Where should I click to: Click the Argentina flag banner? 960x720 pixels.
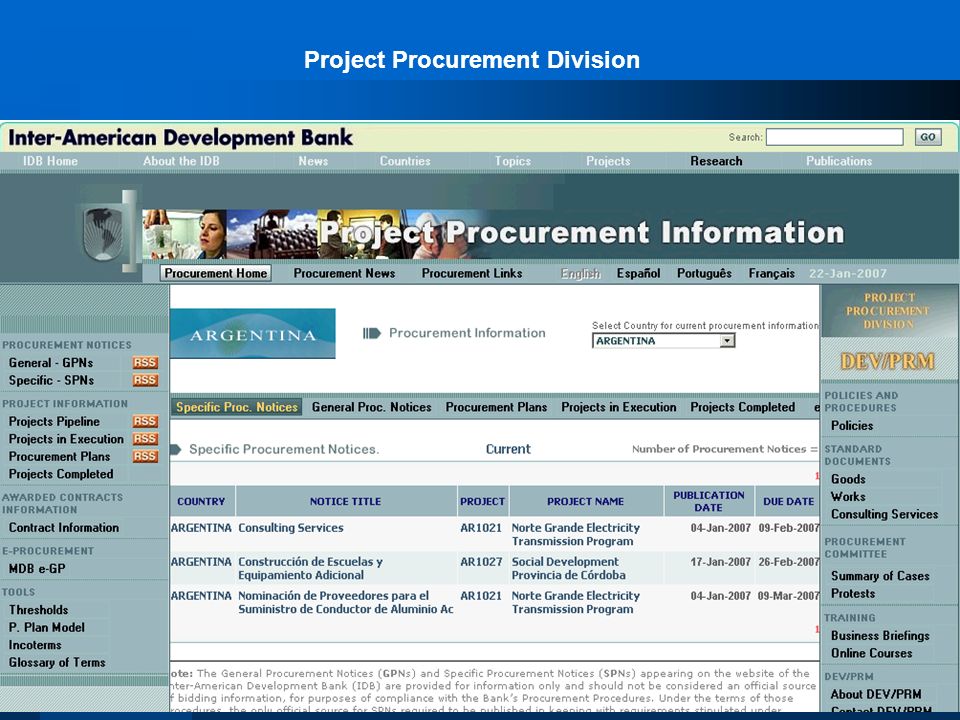[253, 334]
